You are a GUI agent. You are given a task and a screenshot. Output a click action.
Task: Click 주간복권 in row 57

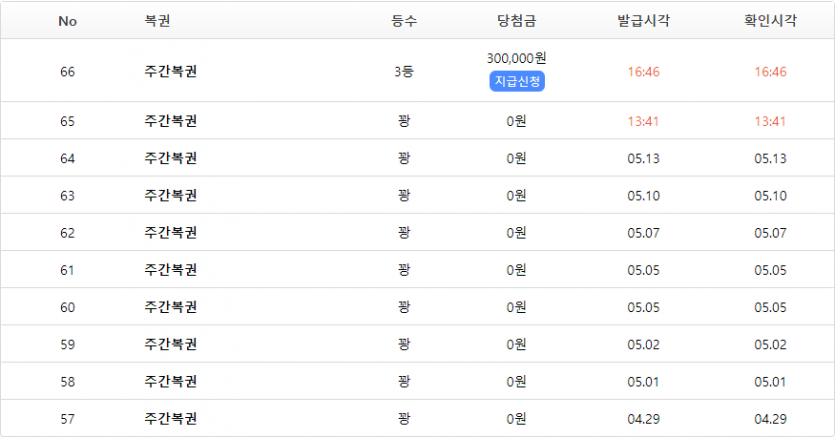(x=170, y=419)
